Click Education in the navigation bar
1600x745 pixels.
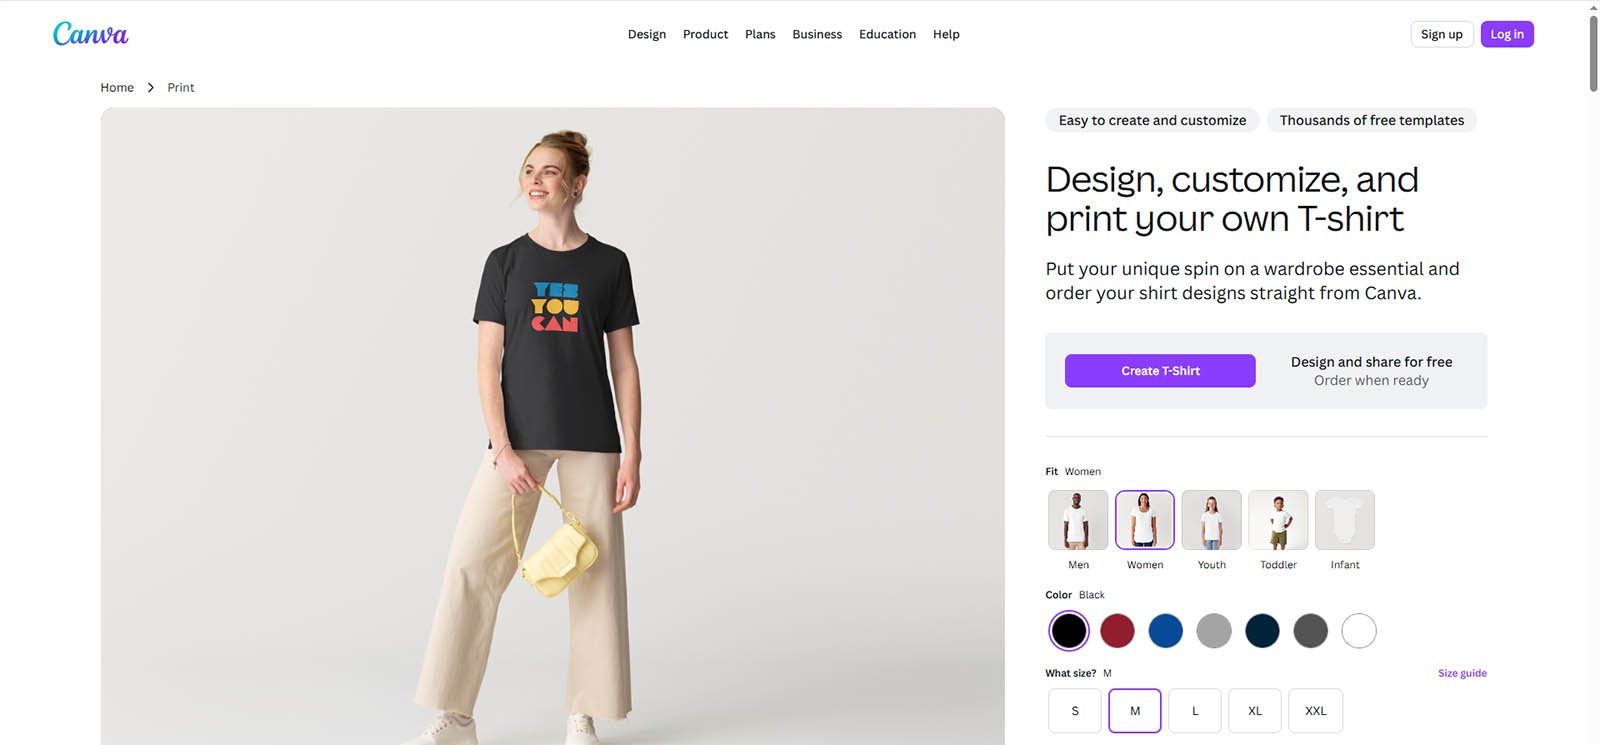(x=887, y=33)
